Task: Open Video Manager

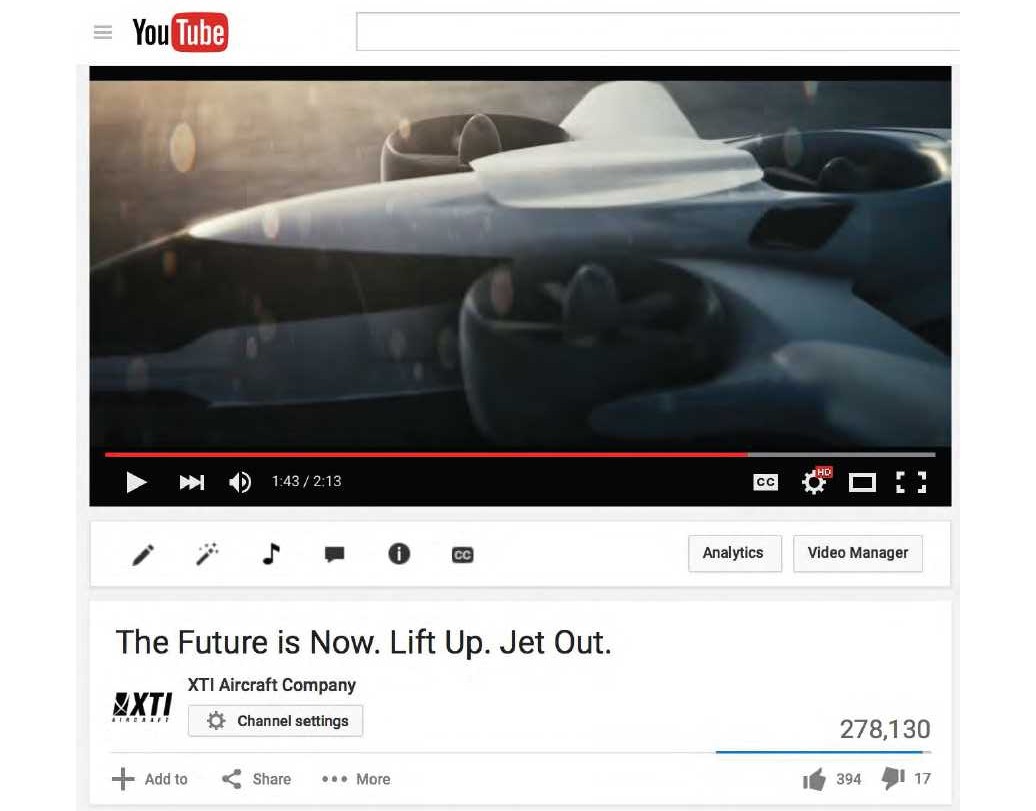Action: point(858,553)
